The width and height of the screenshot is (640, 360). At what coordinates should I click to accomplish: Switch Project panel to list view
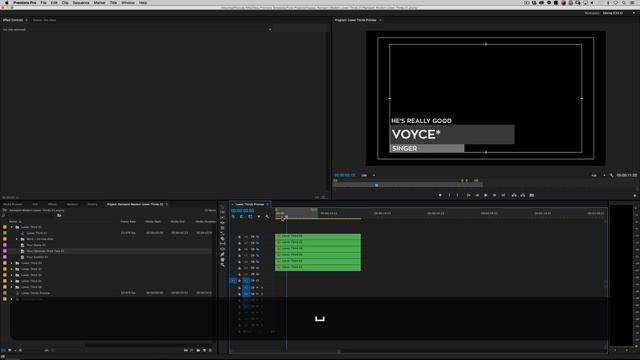coord(3,350)
